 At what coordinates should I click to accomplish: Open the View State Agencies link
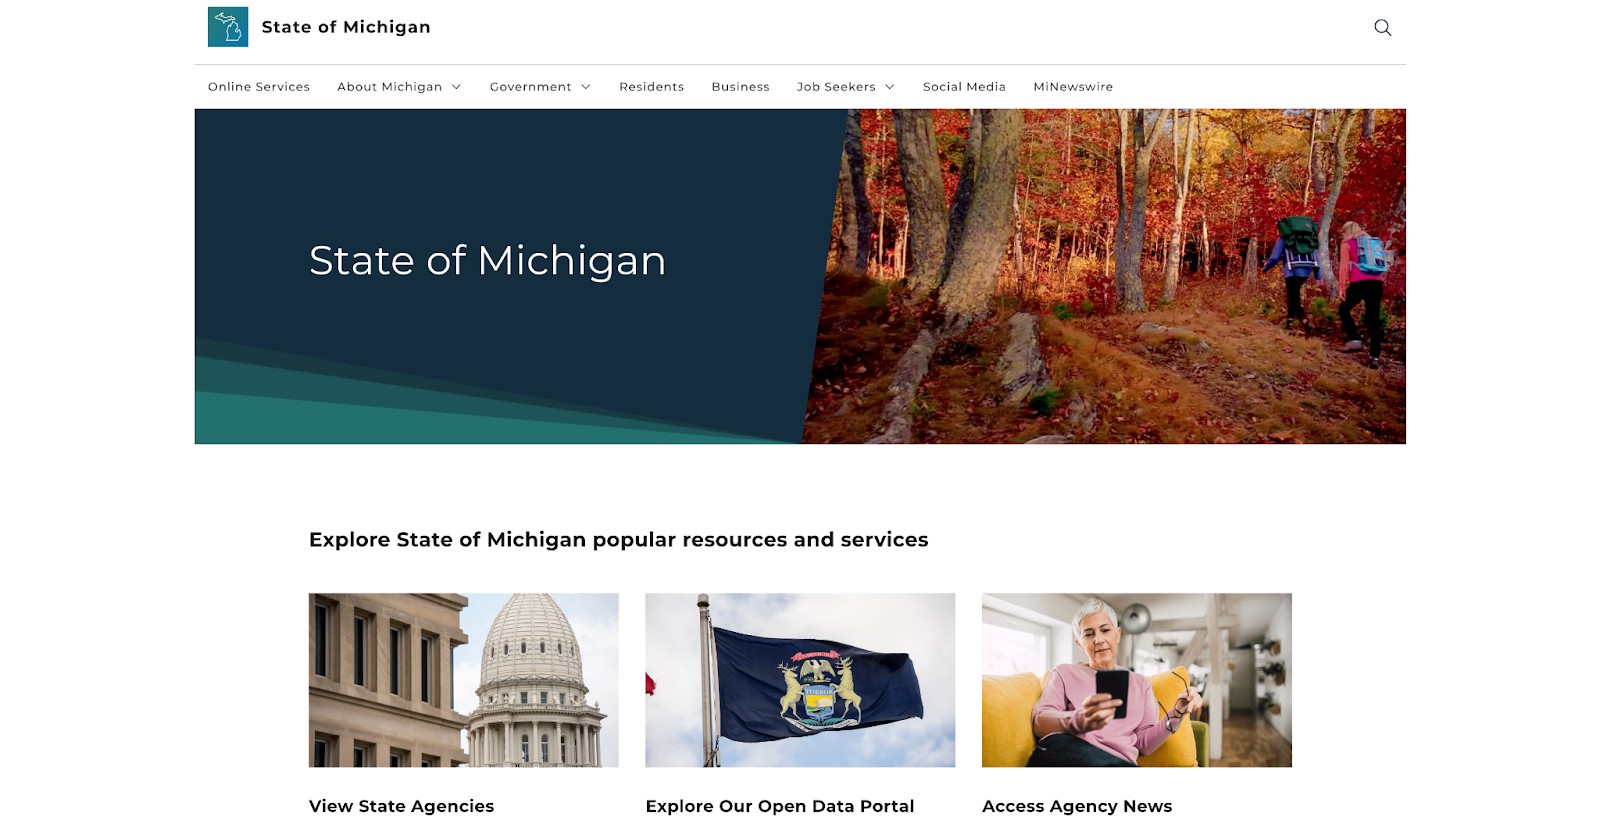click(401, 806)
